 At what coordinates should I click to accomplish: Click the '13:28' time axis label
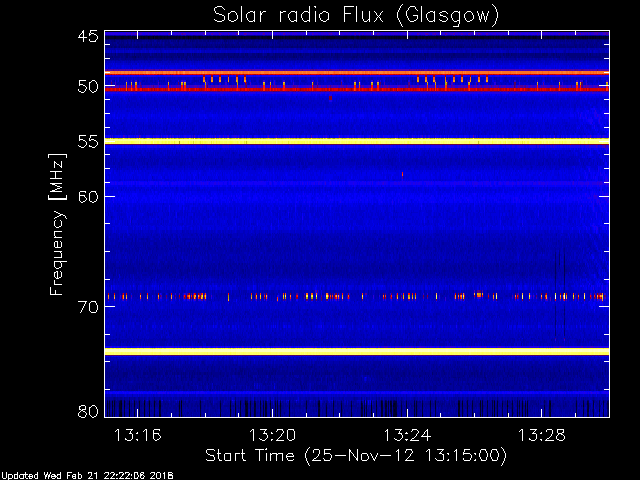pos(542,435)
